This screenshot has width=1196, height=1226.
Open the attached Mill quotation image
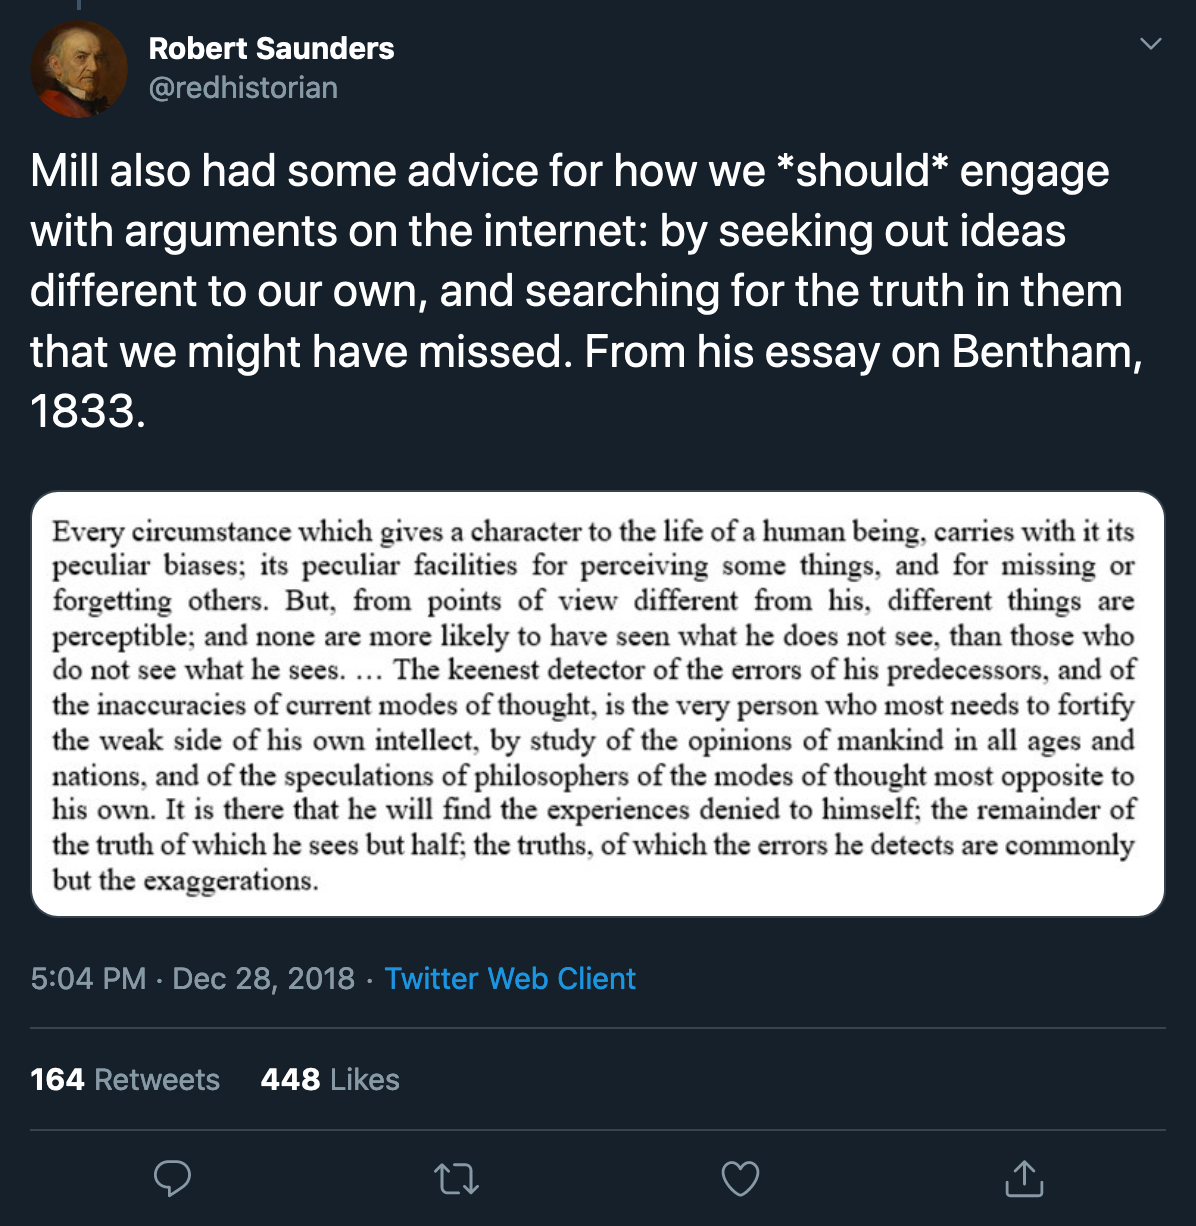pyautogui.click(x=598, y=704)
